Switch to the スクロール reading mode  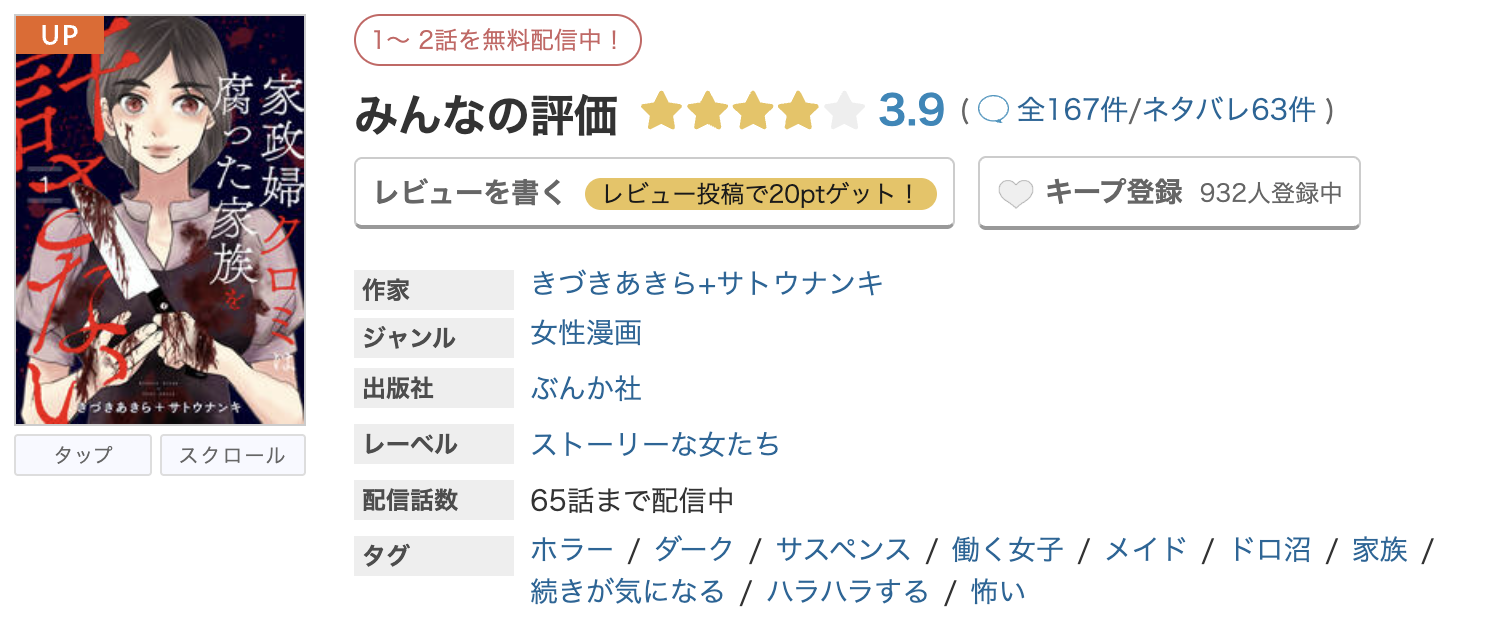tap(232, 455)
